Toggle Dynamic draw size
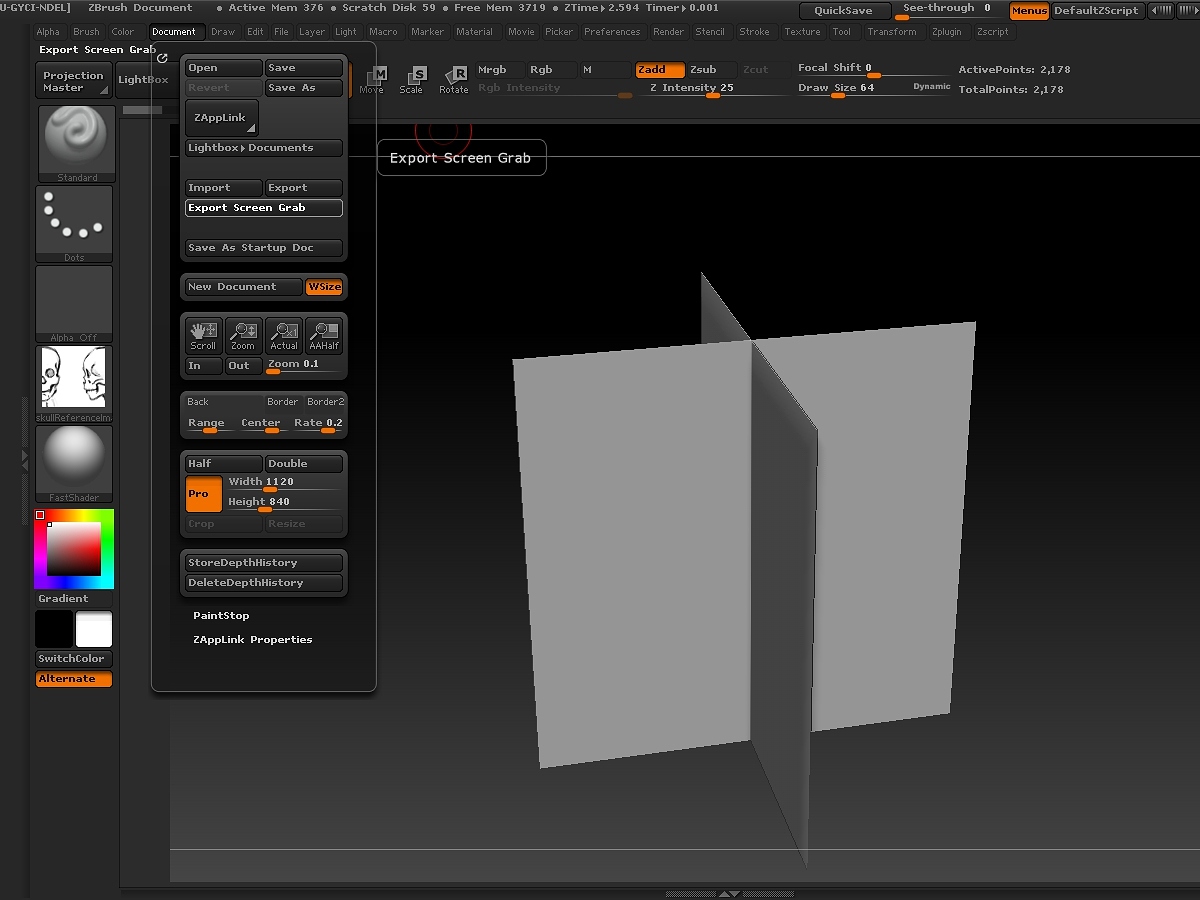 931,87
